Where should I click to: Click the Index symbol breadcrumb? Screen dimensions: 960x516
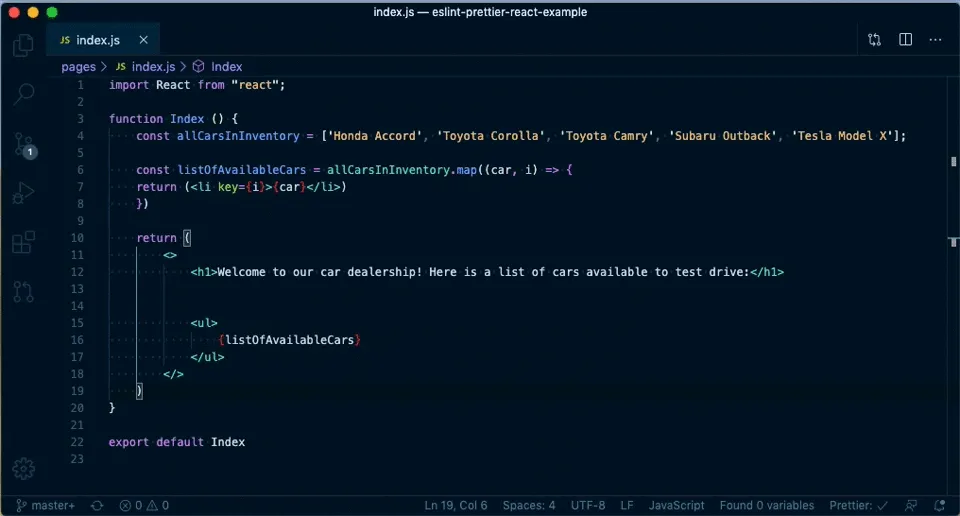coord(226,67)
